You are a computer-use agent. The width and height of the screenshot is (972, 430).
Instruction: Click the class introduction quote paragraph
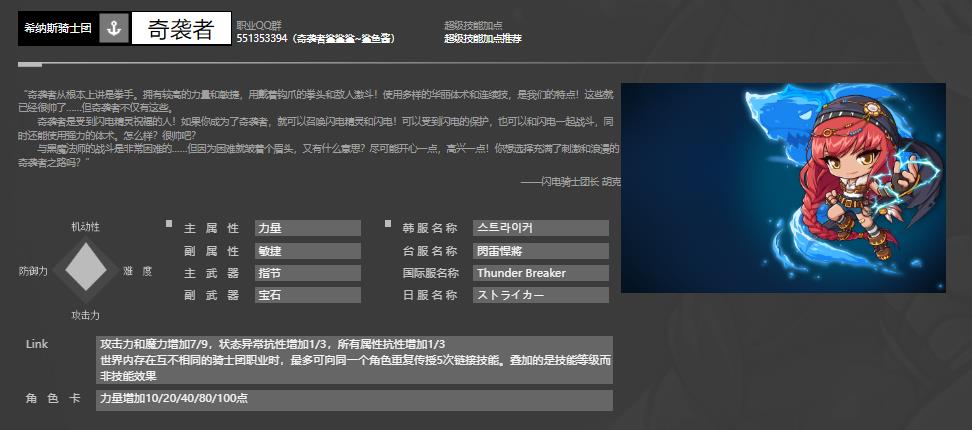tap(319, 129)
